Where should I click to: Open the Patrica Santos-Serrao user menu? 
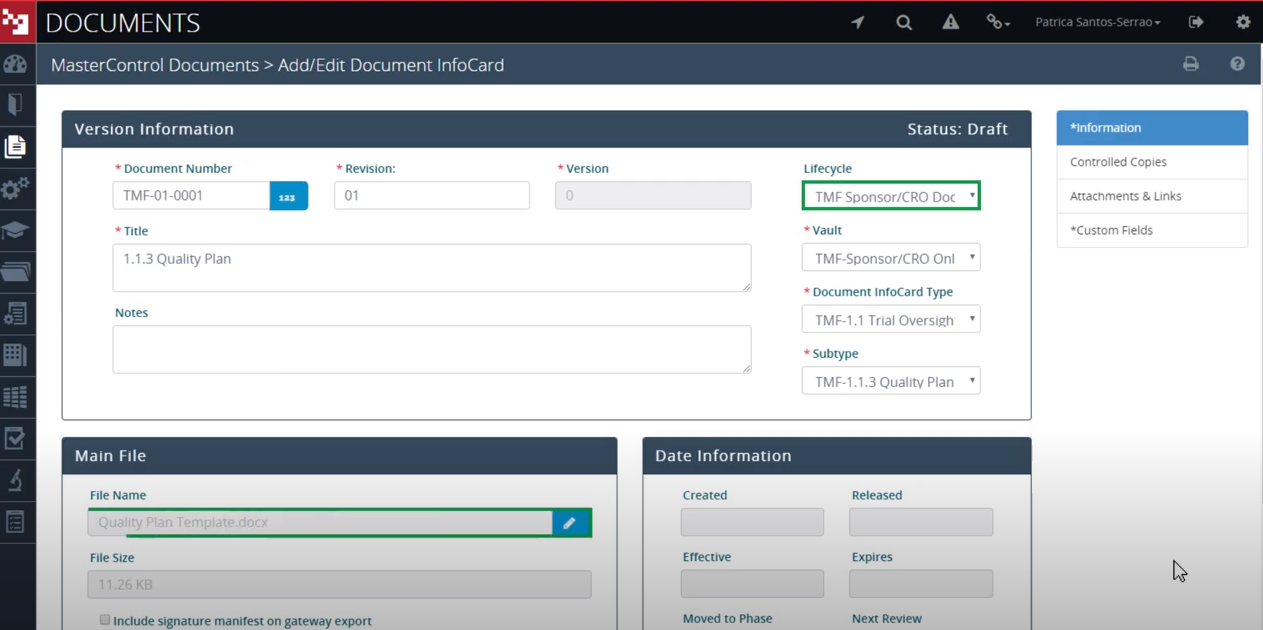[x=1097, y=21]
